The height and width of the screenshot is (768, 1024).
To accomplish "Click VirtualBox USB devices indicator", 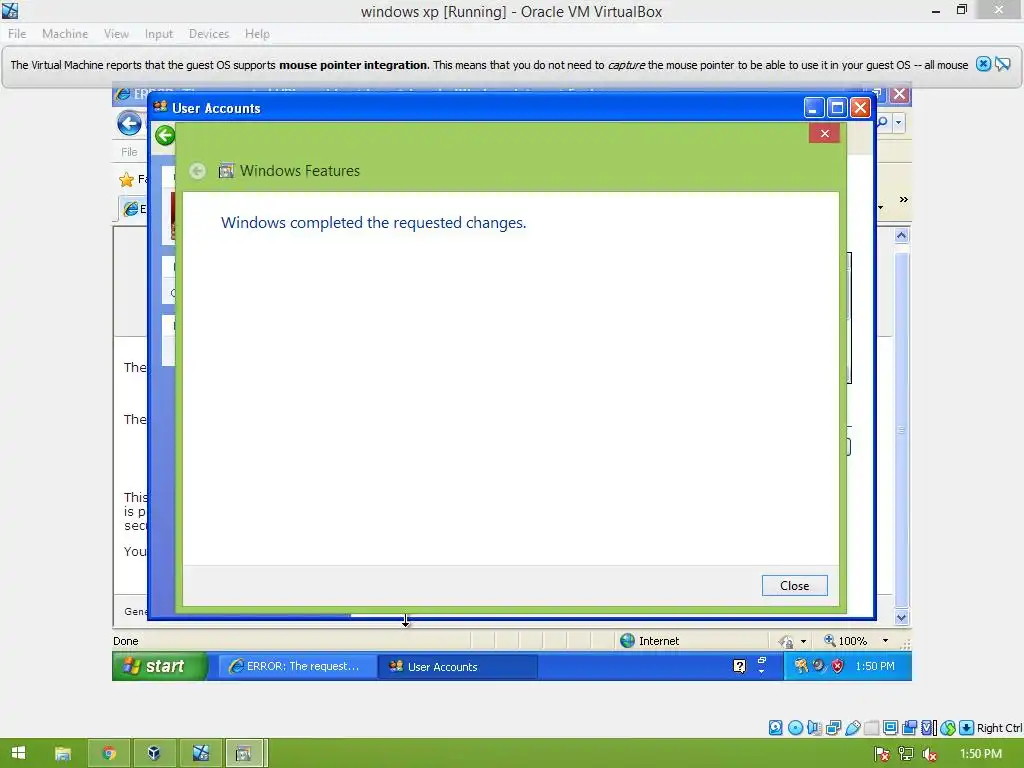I will [852, 728].
